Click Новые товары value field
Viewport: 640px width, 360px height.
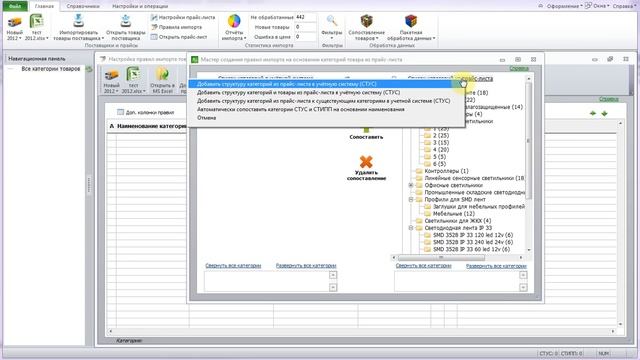[x=305, y=27]
